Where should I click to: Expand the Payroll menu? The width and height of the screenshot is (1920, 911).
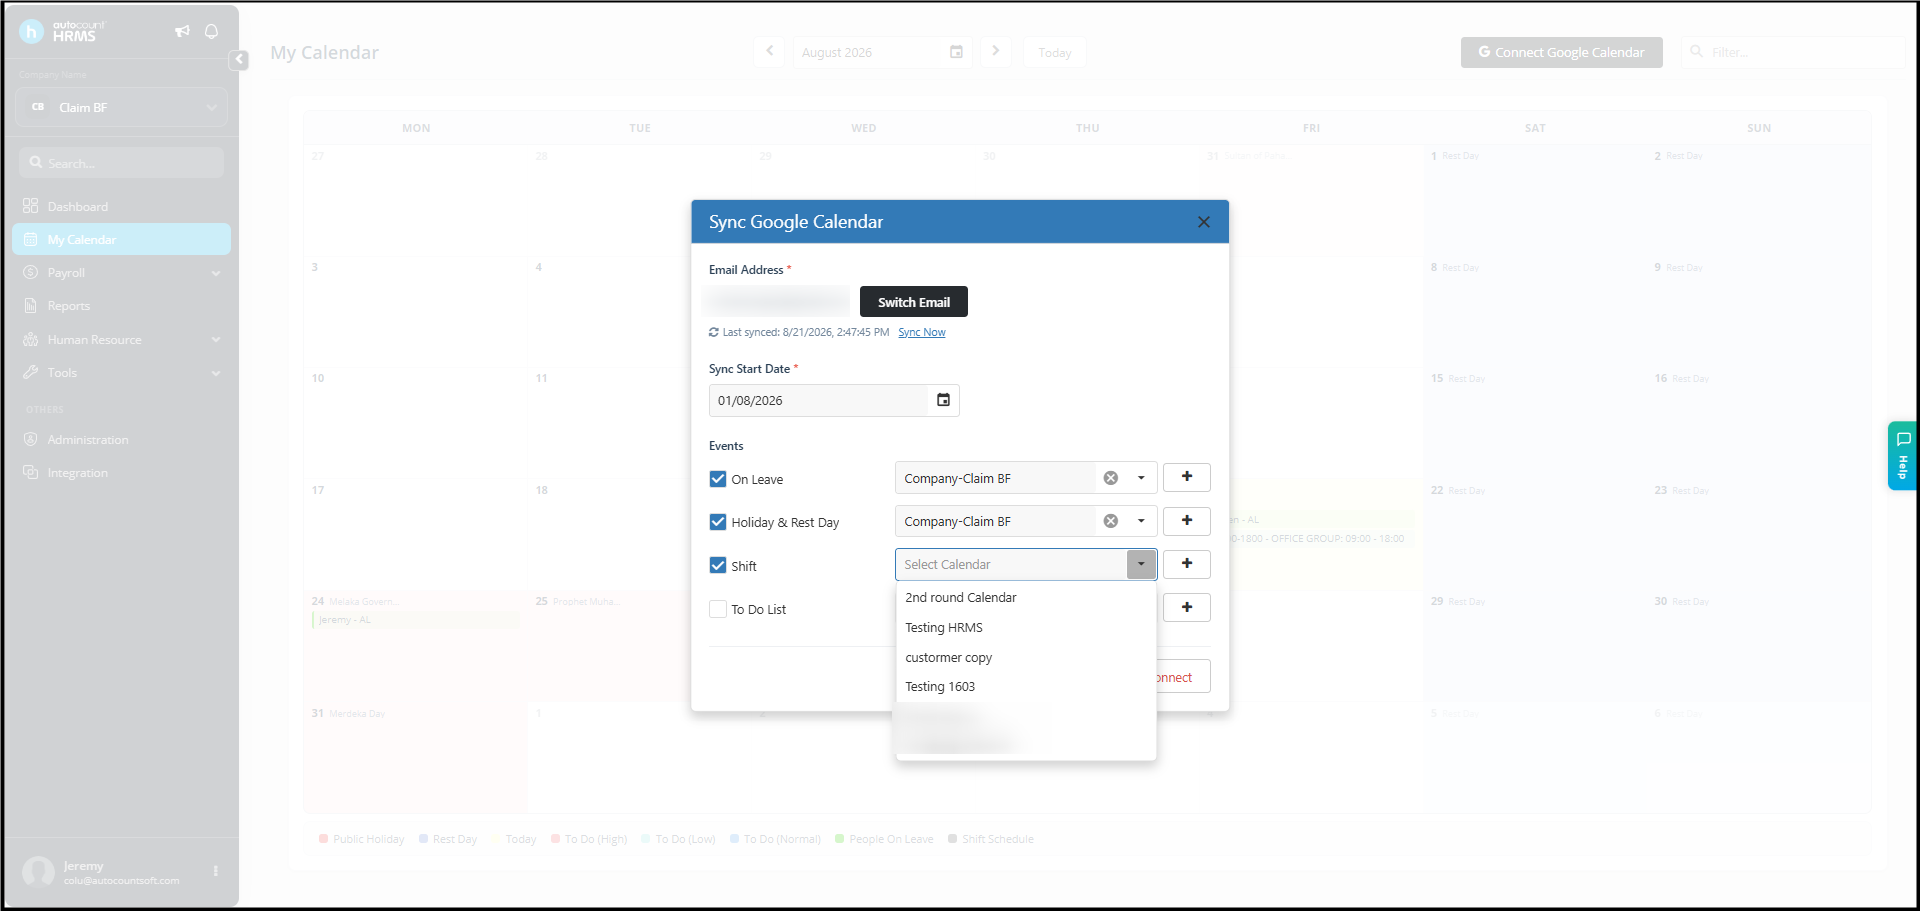[x=121, y=273]
